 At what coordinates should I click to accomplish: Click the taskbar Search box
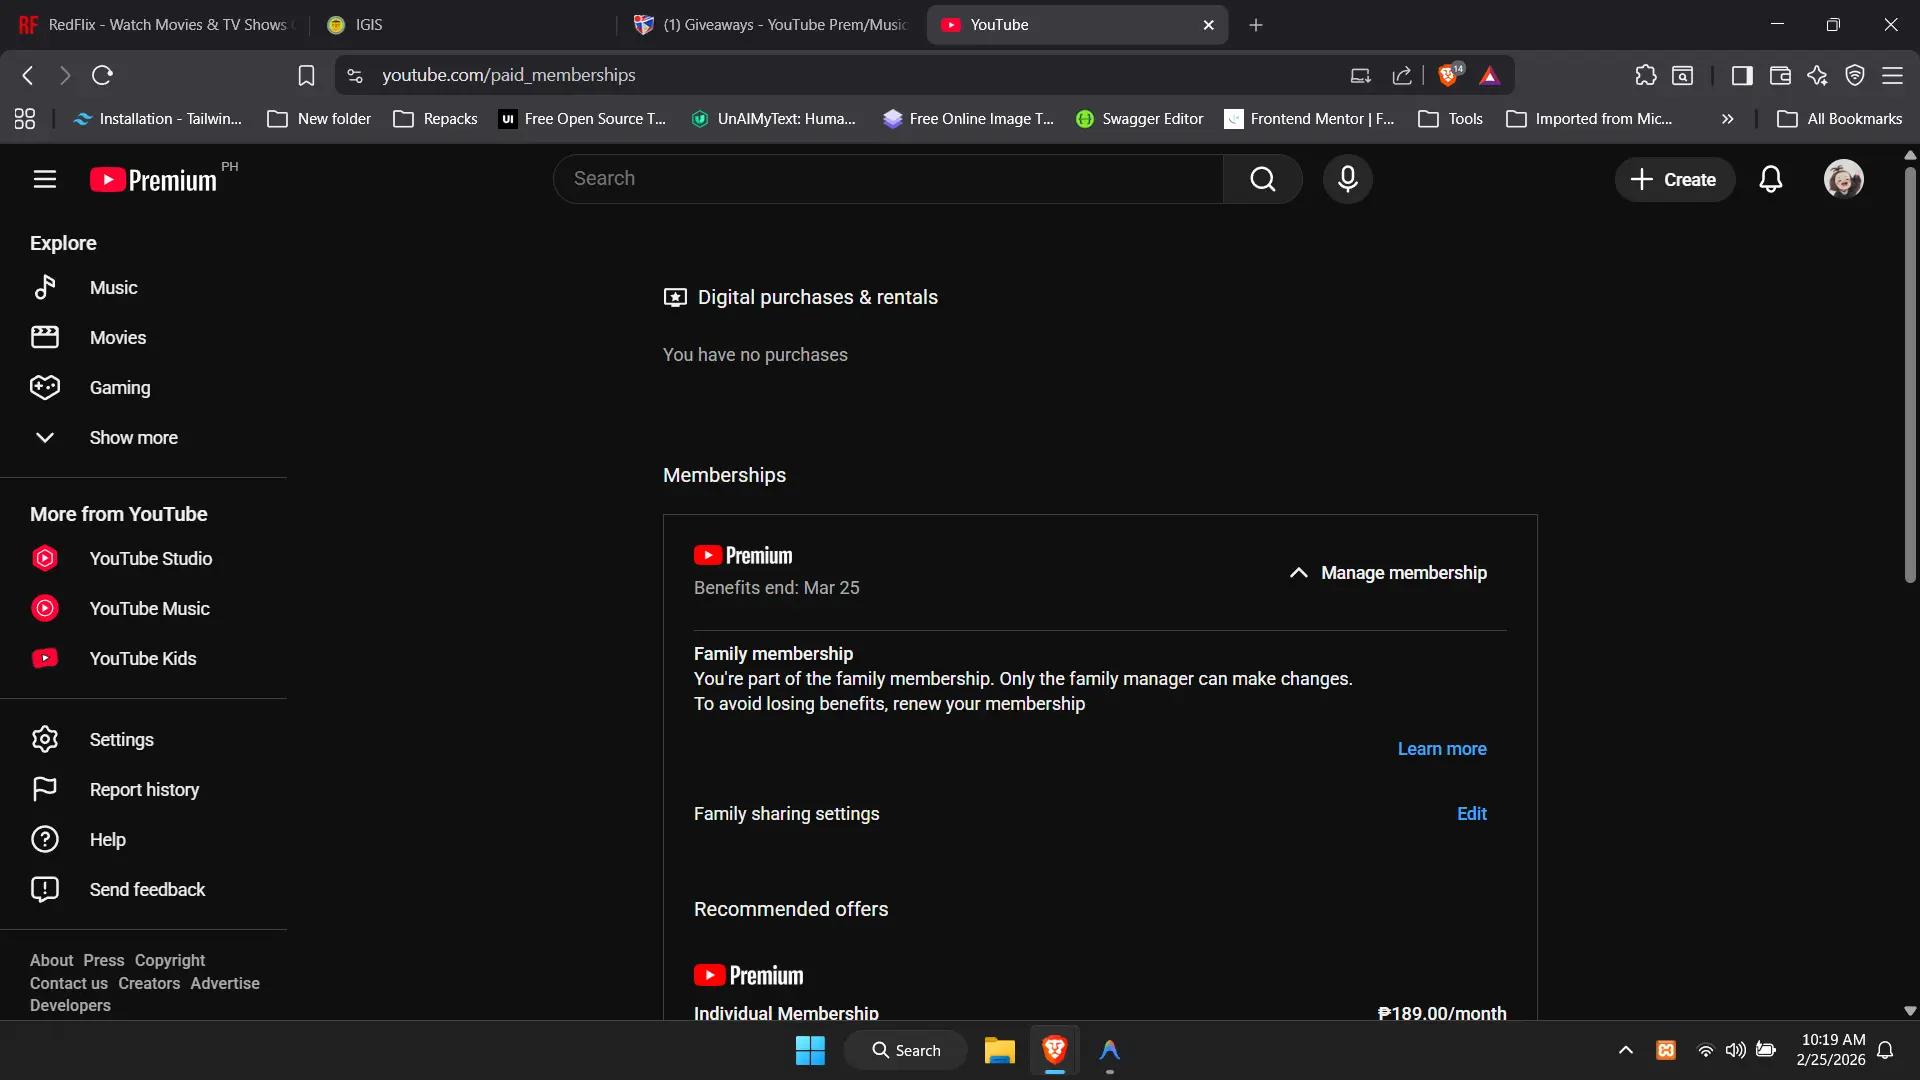pos(906,1051)
